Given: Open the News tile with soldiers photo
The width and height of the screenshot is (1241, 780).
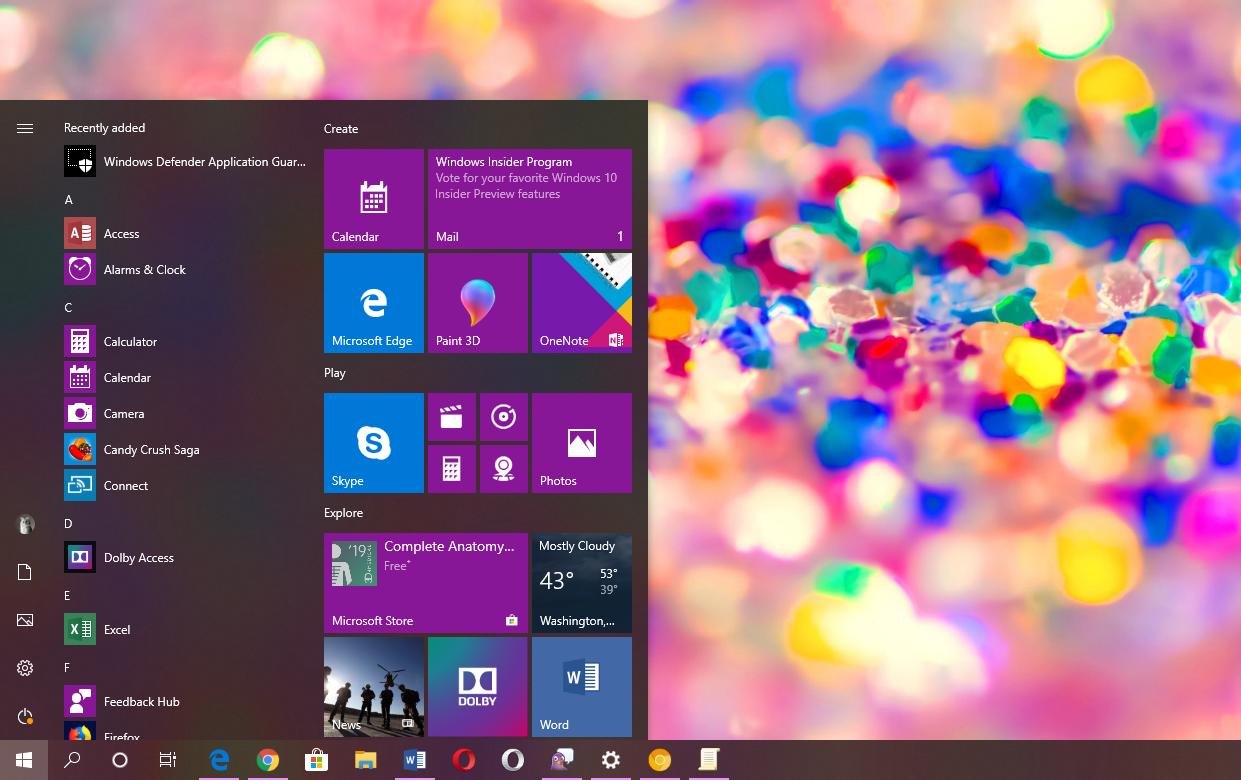Looking at the screenshot, I should tap(374, 687).
